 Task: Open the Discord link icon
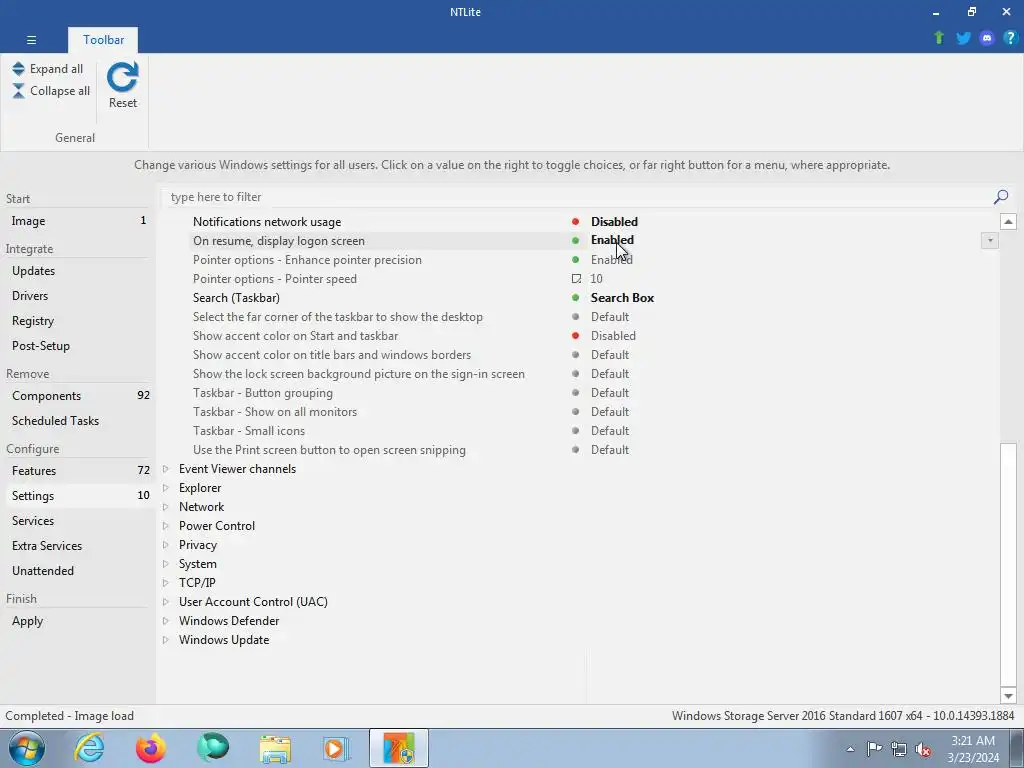click(x=987, y=38)
